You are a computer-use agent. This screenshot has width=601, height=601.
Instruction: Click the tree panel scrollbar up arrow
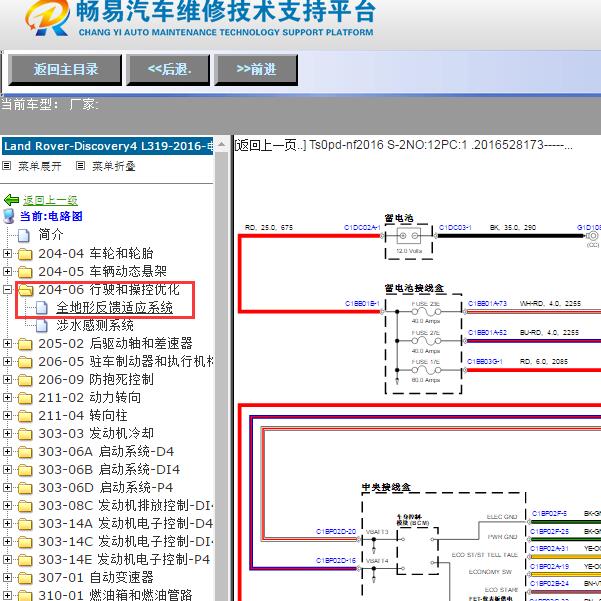pos(222,145)
